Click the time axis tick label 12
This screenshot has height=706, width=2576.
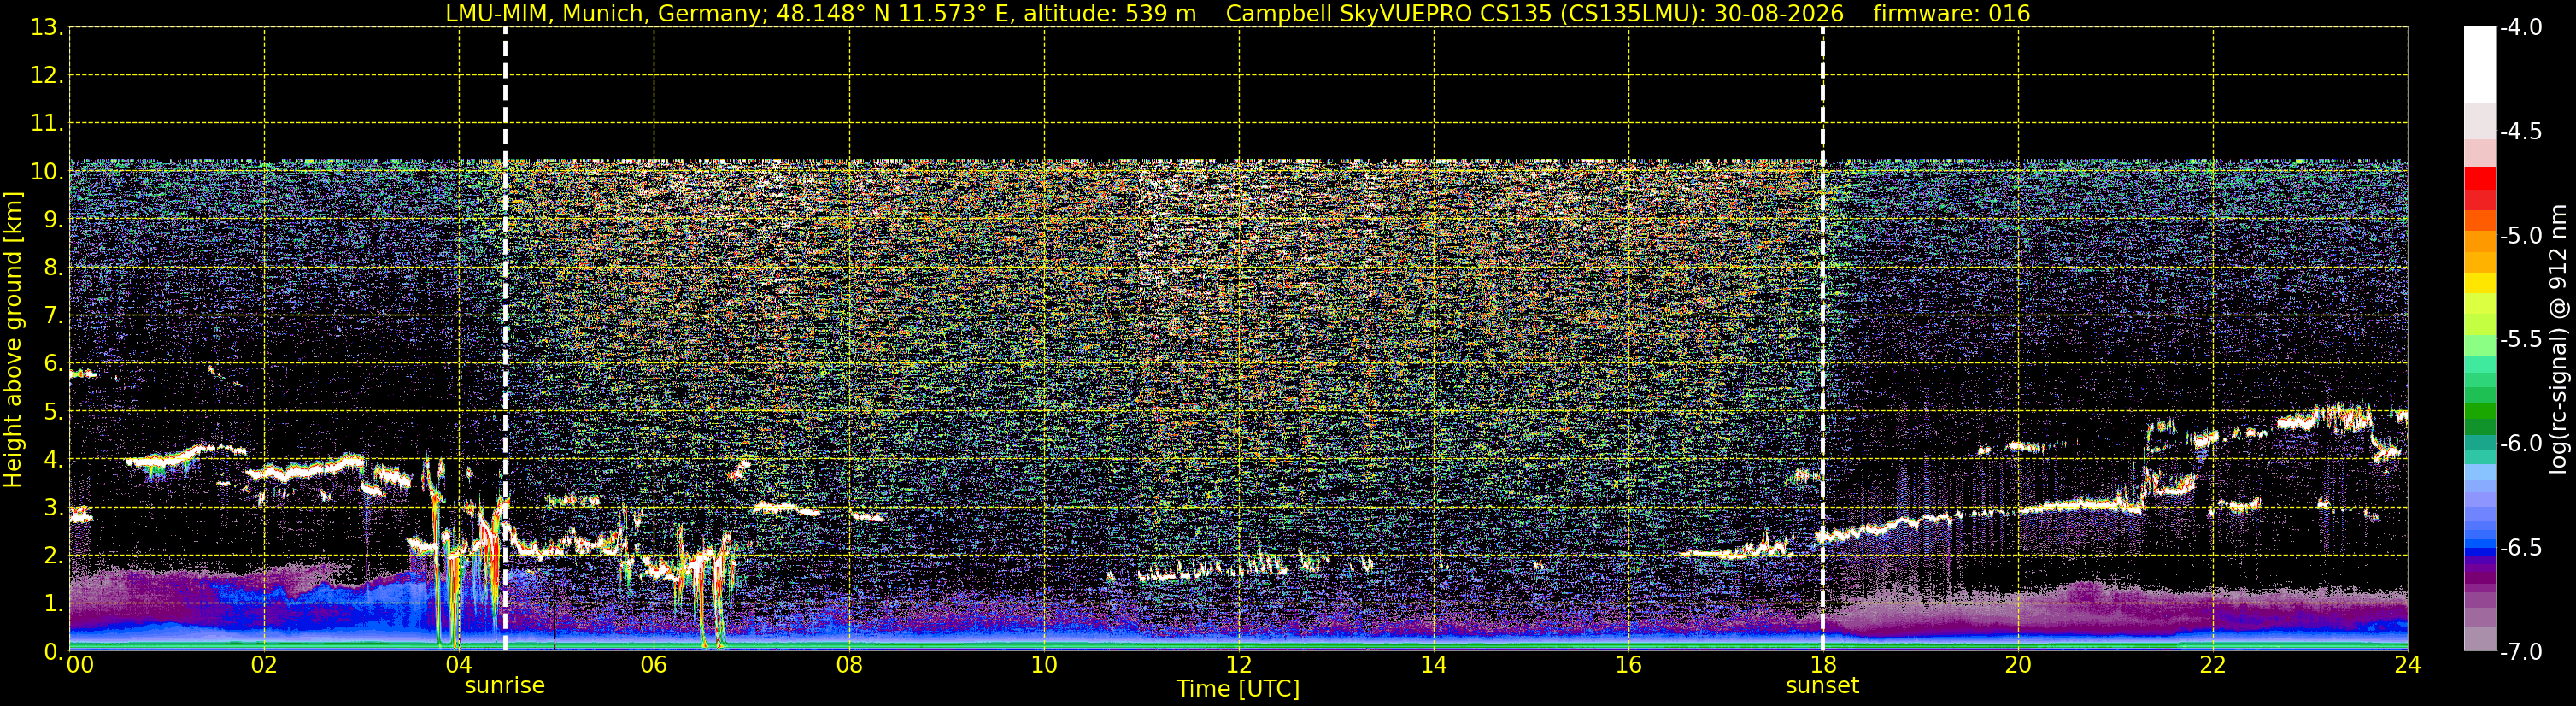(x=1239, y=665)
